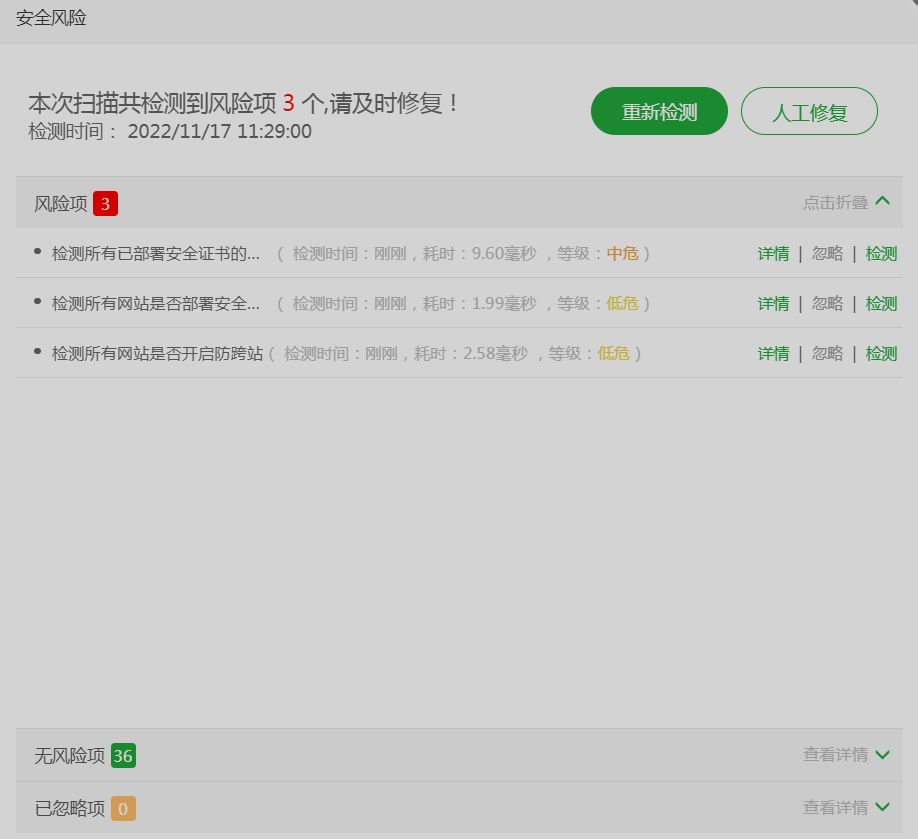Click the 无风险项 heading label
Image resolution: width=918 pixels, height=839 pixels.
click(x=70, y=756)
